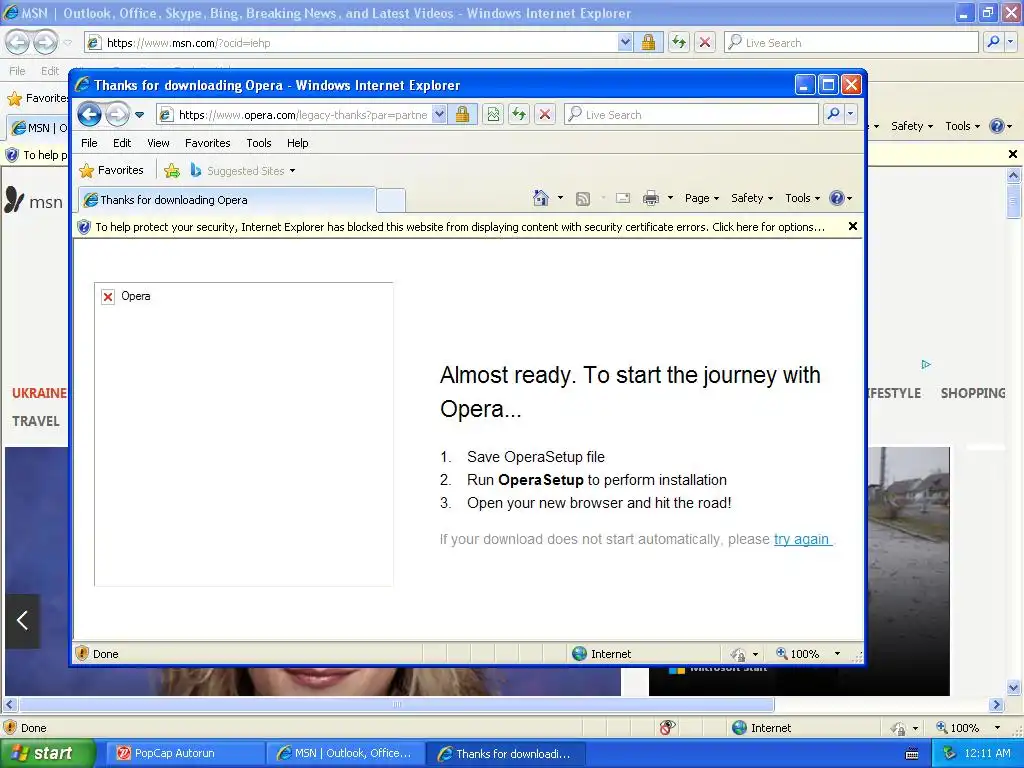Click the front window Live Search box
This screenshot has width=1024, height=768.
point(691,115)
